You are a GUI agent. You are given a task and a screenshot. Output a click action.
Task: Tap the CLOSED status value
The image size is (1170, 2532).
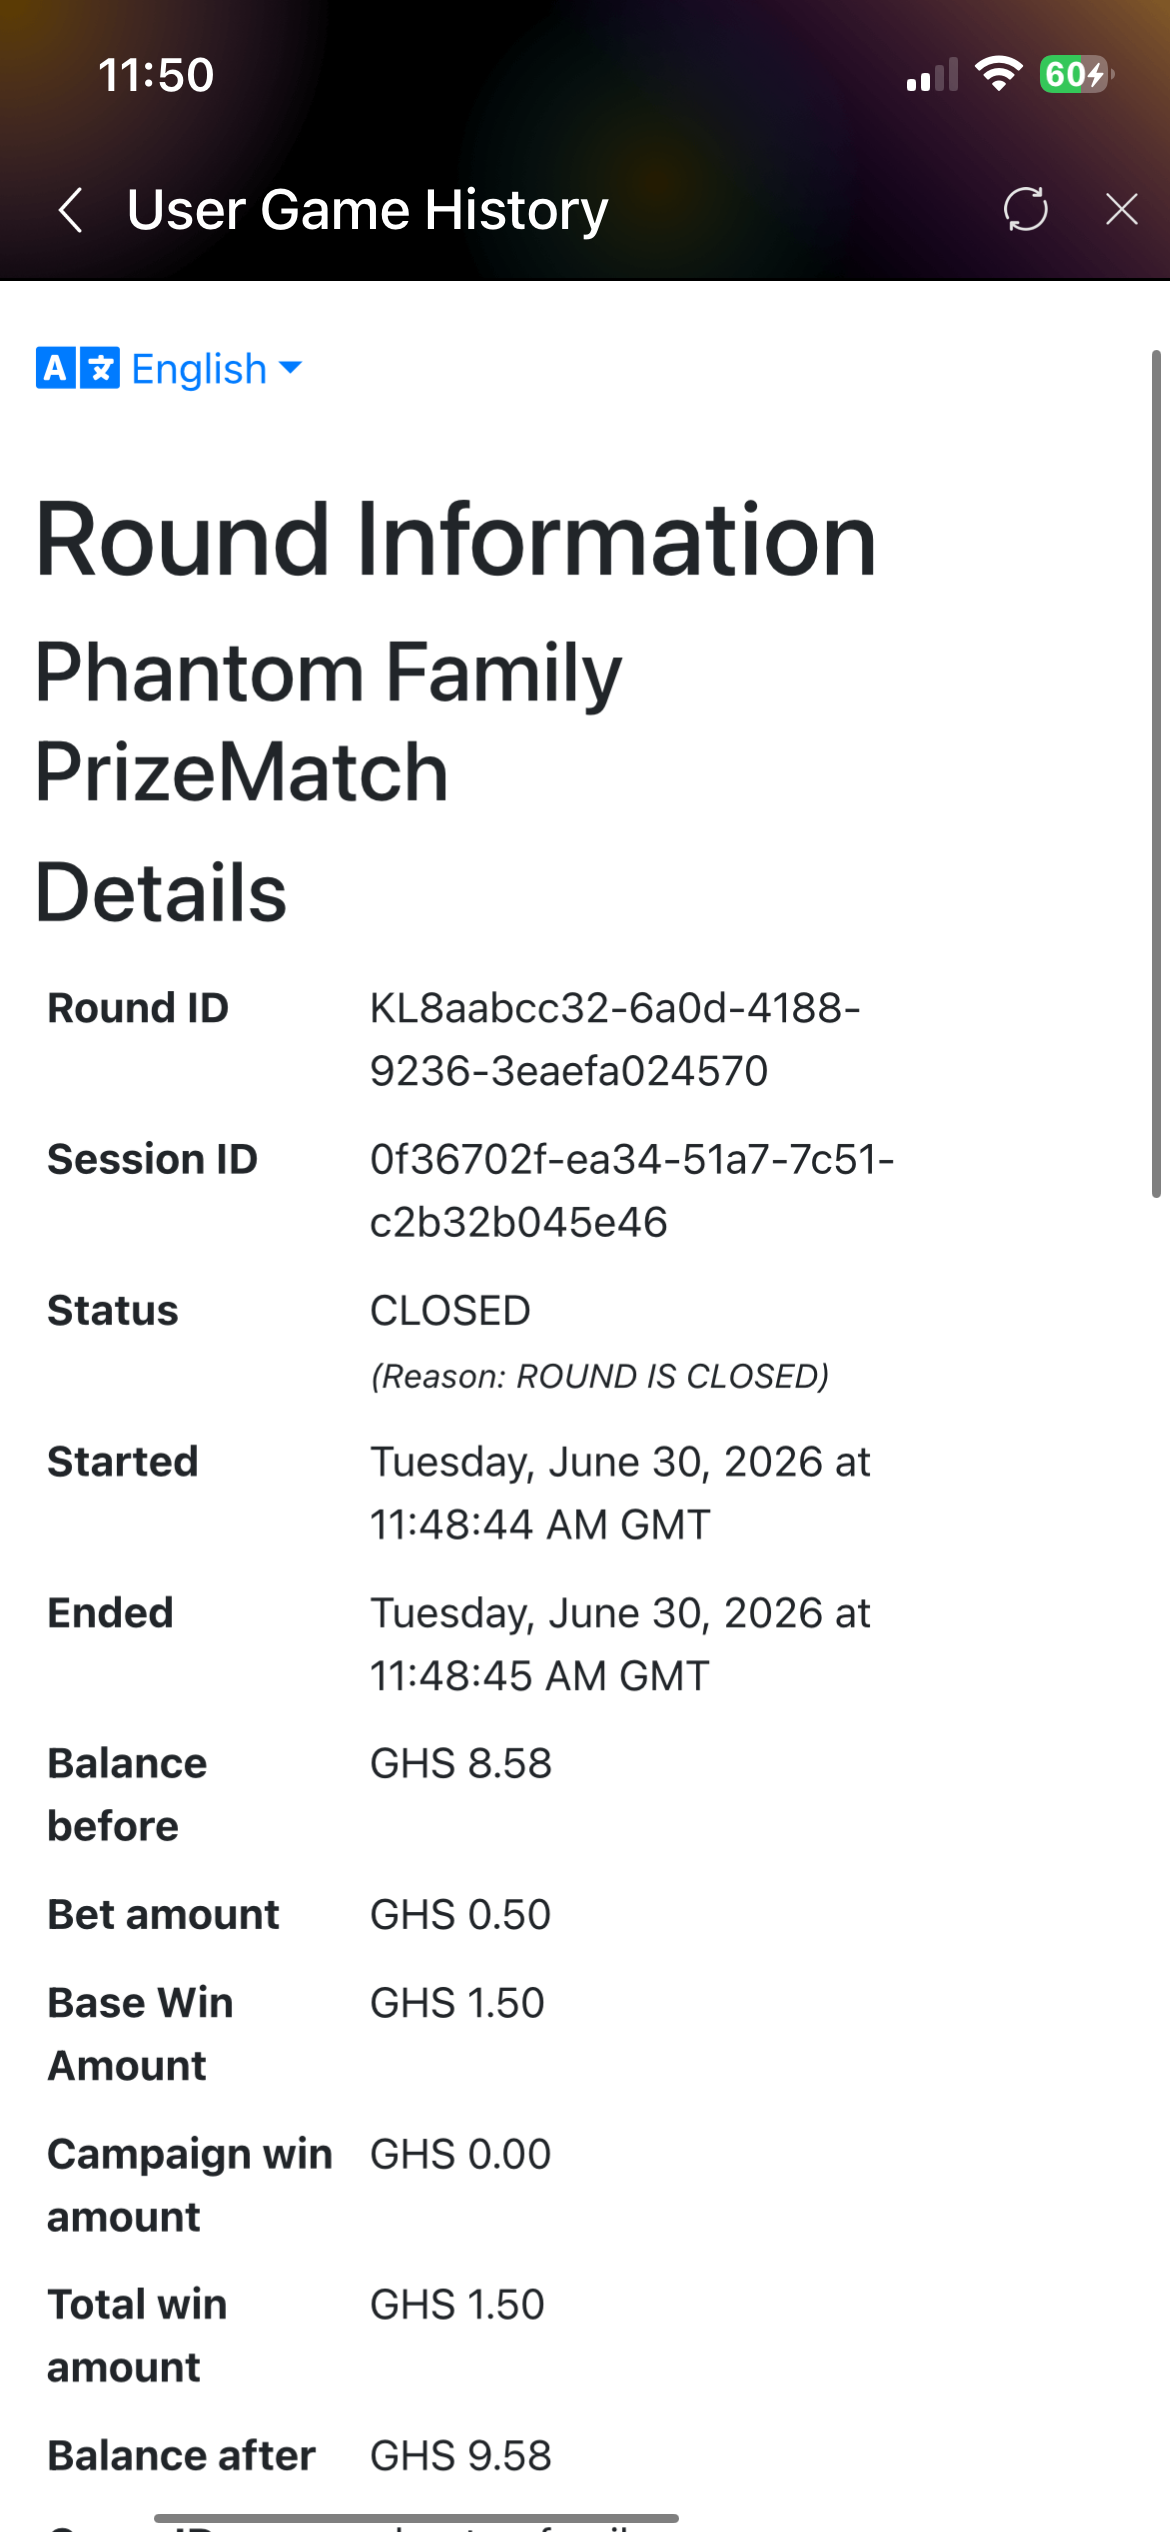point(450,1311)
